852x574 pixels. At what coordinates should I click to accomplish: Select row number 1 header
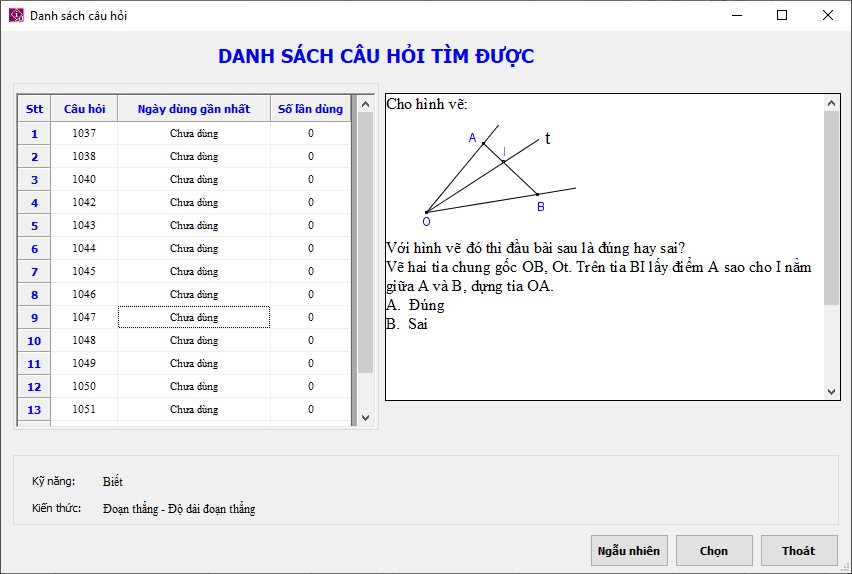coord(34,134)
